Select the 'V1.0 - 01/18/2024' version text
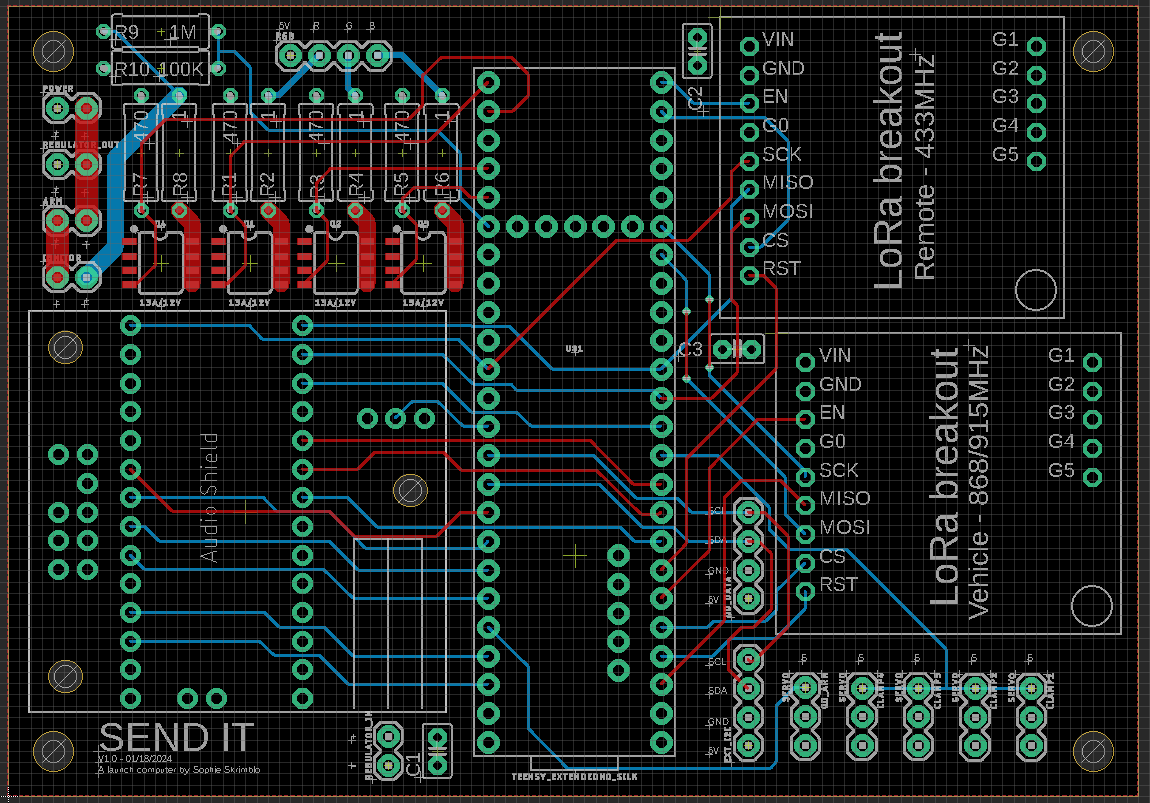Screen dimensions: 1150x803 (135, 758)
